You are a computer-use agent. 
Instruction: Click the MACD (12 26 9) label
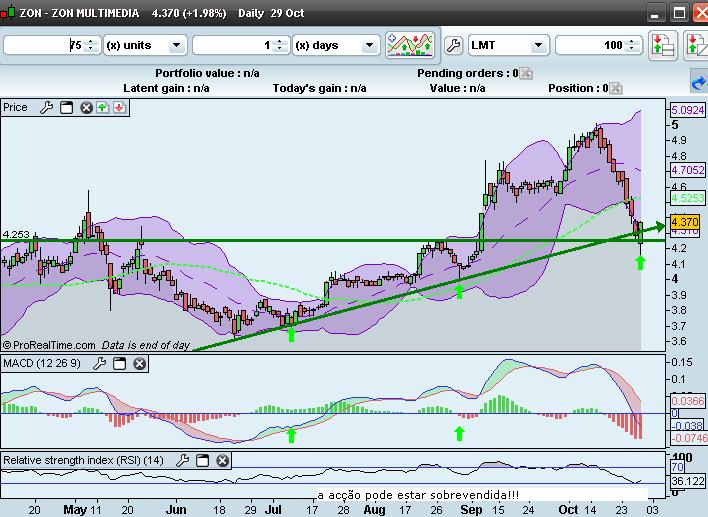(42, 363)
